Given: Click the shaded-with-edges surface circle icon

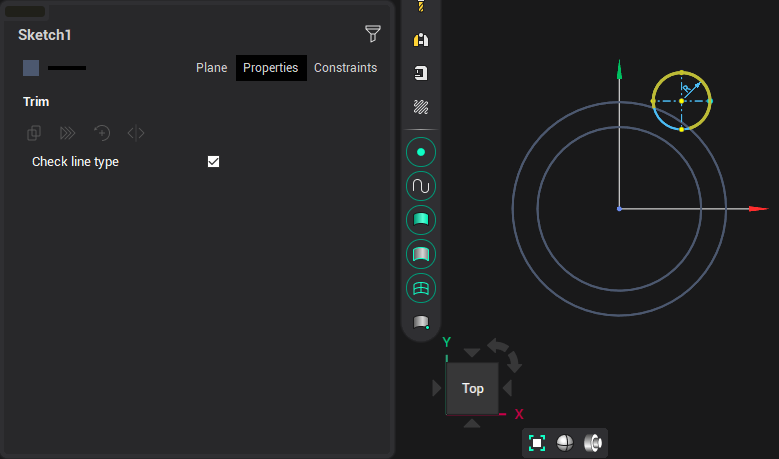Looking at the screenshot, I should [421, 254].
